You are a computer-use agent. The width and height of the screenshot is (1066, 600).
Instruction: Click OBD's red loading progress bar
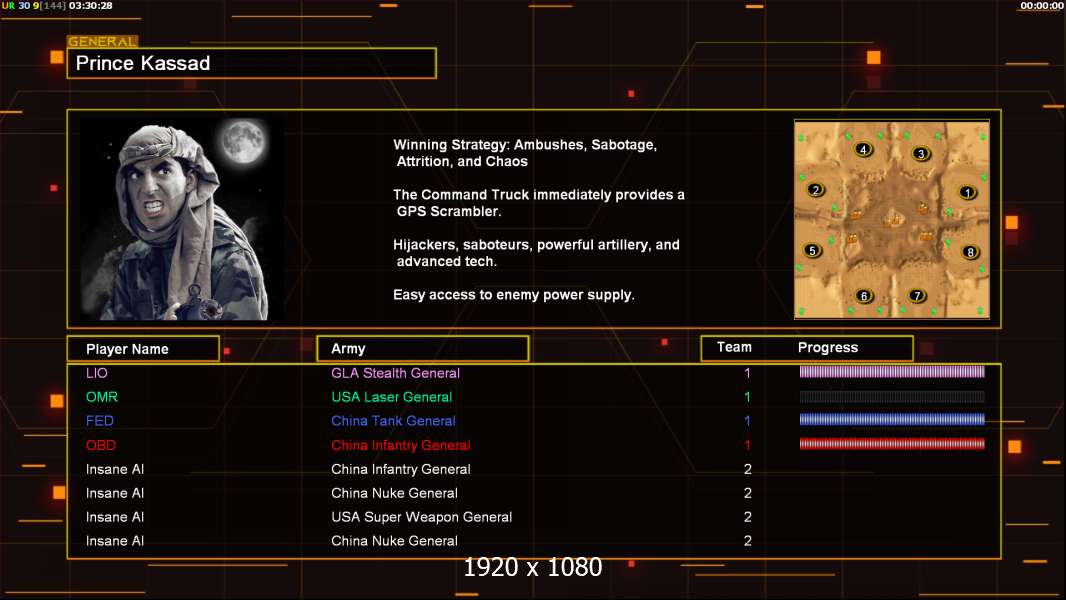pos(892,444)
